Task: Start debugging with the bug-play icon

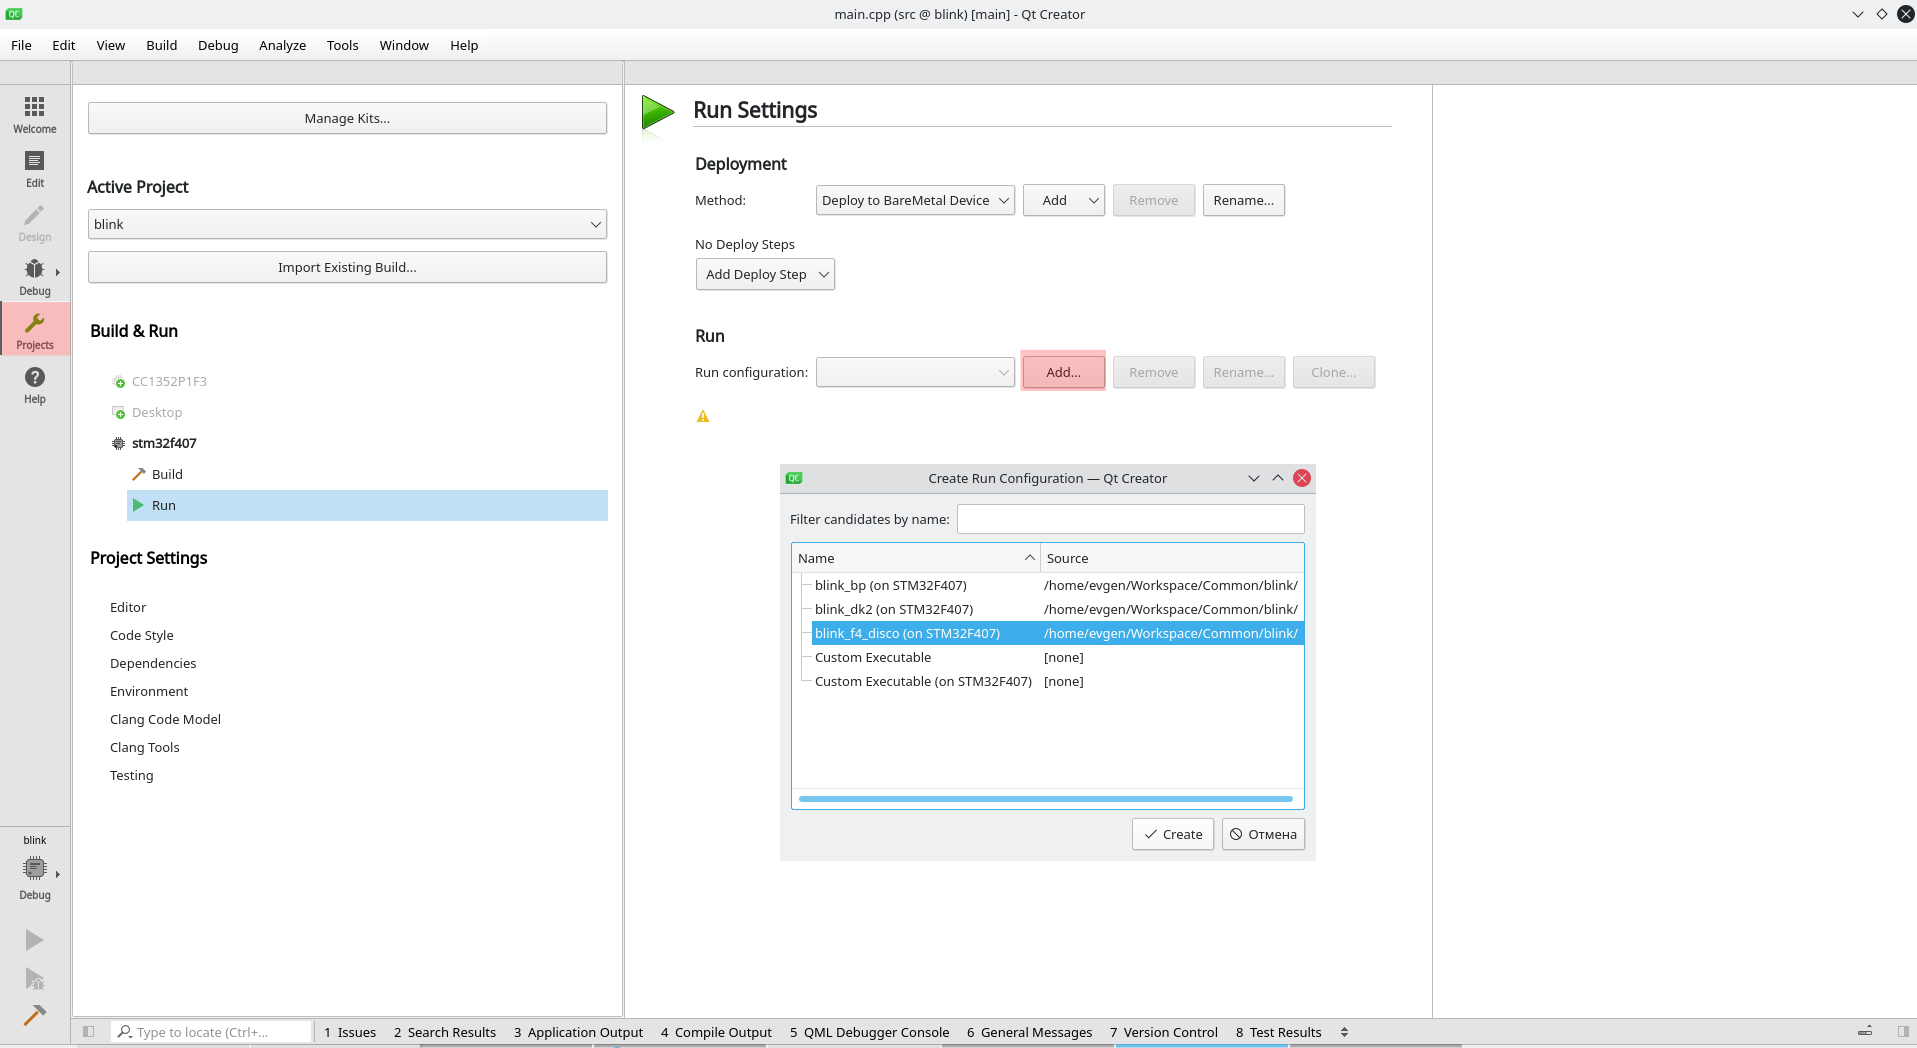Action: [x=34, y=979]
